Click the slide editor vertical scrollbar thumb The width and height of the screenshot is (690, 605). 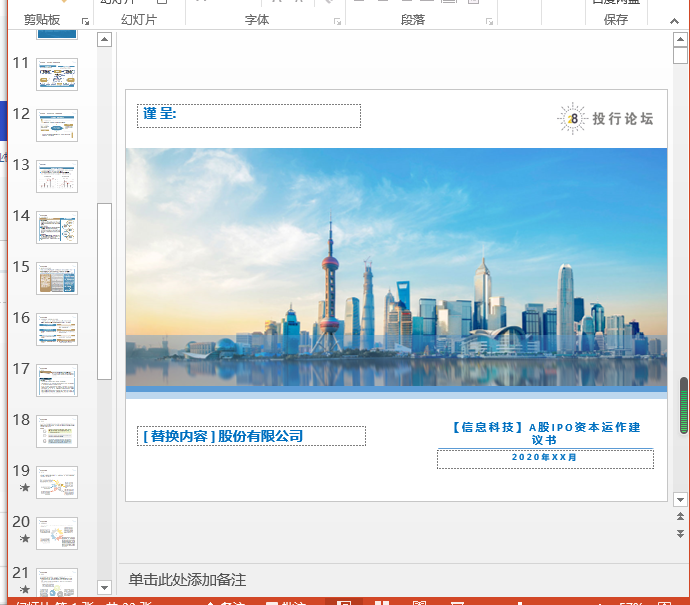[x=680, y=55]
